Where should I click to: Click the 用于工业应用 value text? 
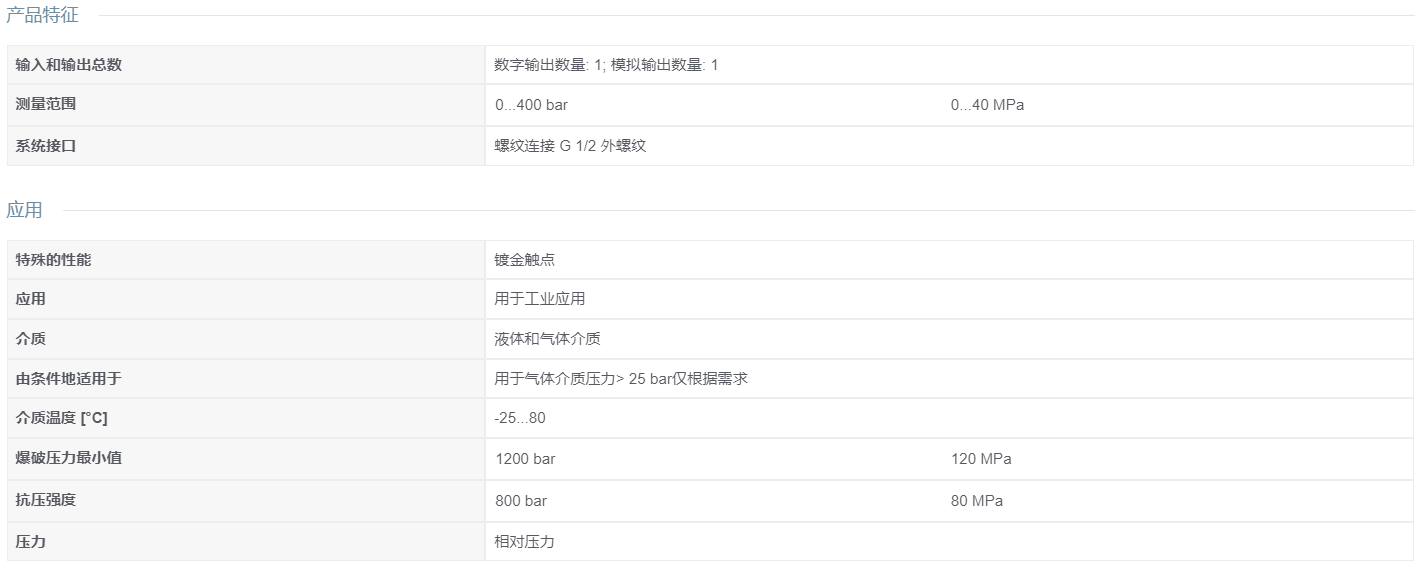click(540, 299)
